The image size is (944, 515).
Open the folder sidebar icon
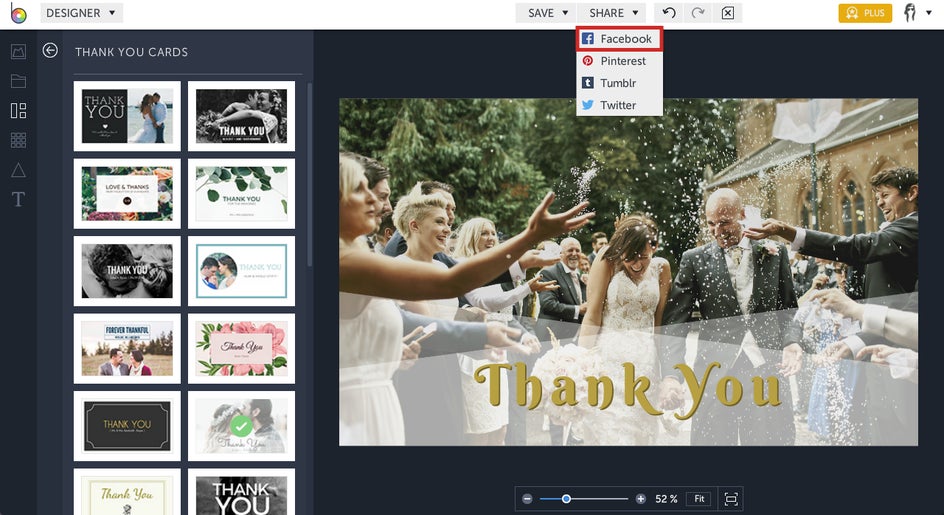(18, 81)
